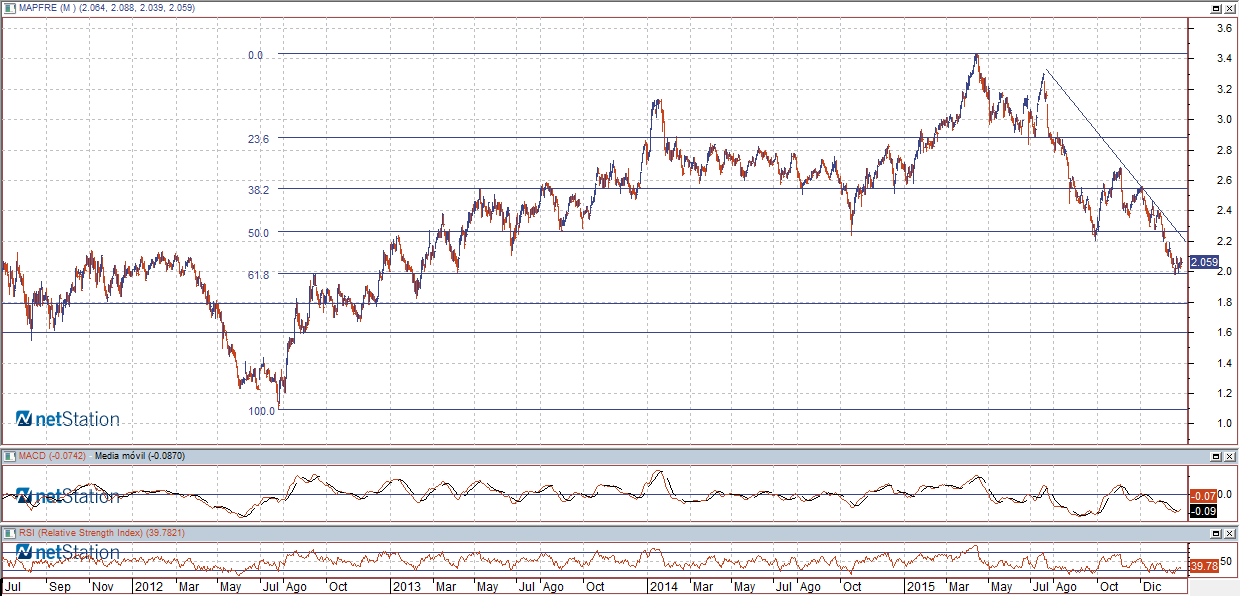Select the descending trendline from the July 2015 high

1115,157
